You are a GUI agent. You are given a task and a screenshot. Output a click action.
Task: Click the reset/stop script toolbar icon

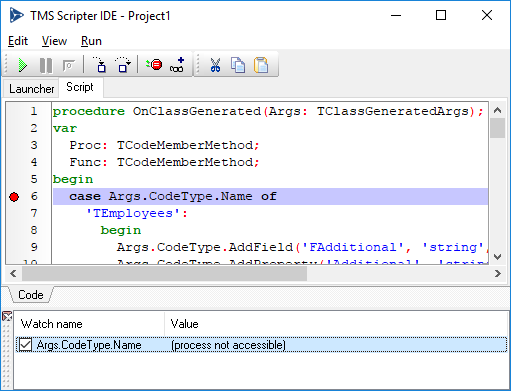click(x=69, y=65)
